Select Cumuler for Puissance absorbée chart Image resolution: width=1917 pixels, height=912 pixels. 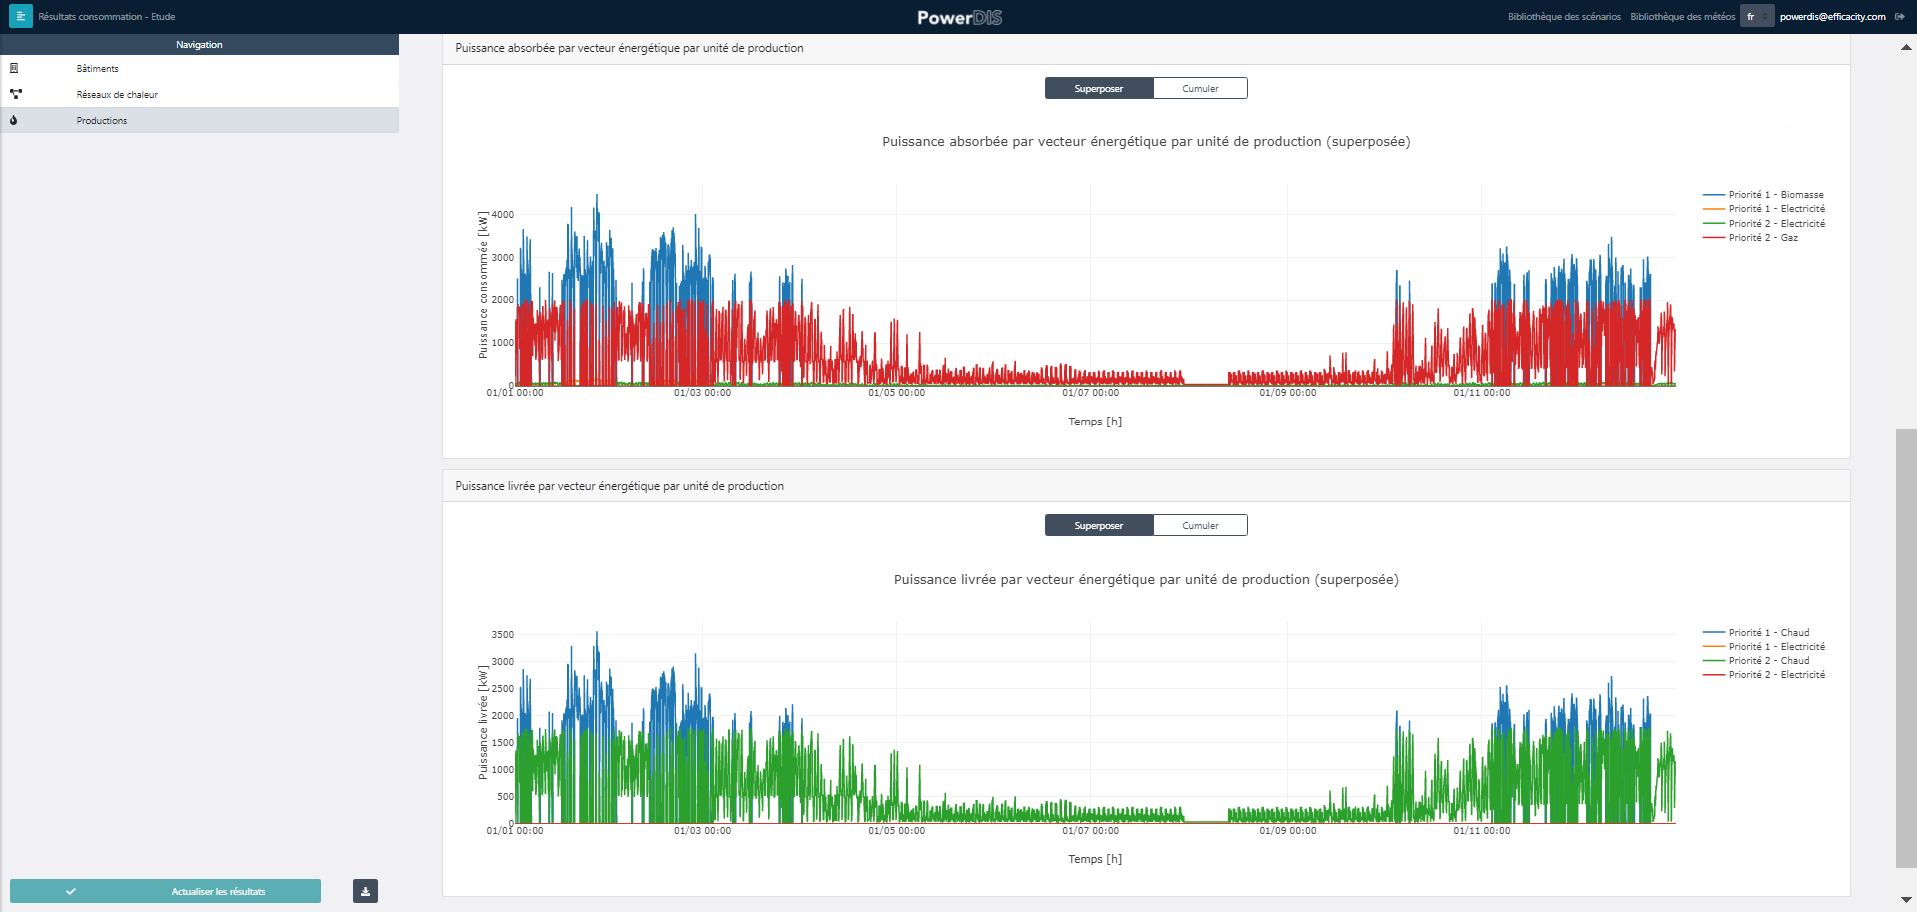pyautogui.click(x=1200, y=88)
